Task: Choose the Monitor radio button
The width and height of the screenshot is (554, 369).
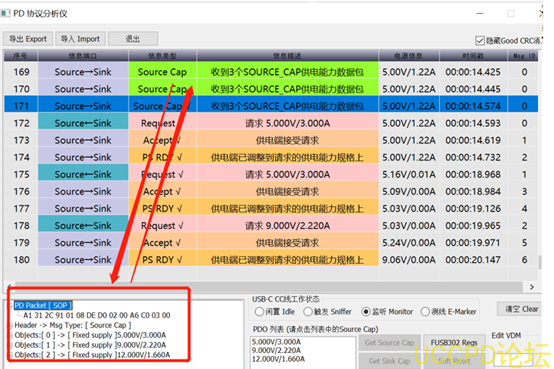Action: click(366, 312)
